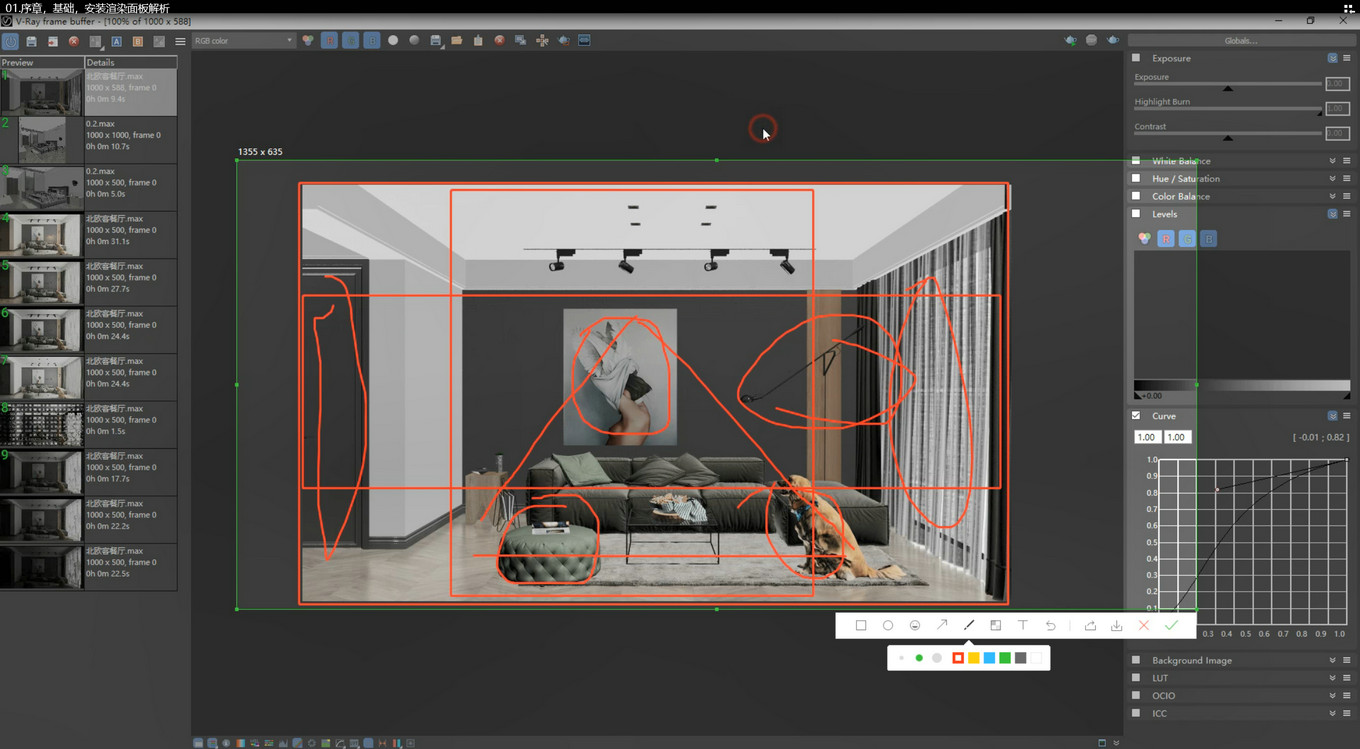Undo the last annotation stroke
Viewport: 1360px width, 749px height.
tap(1050, 625)
